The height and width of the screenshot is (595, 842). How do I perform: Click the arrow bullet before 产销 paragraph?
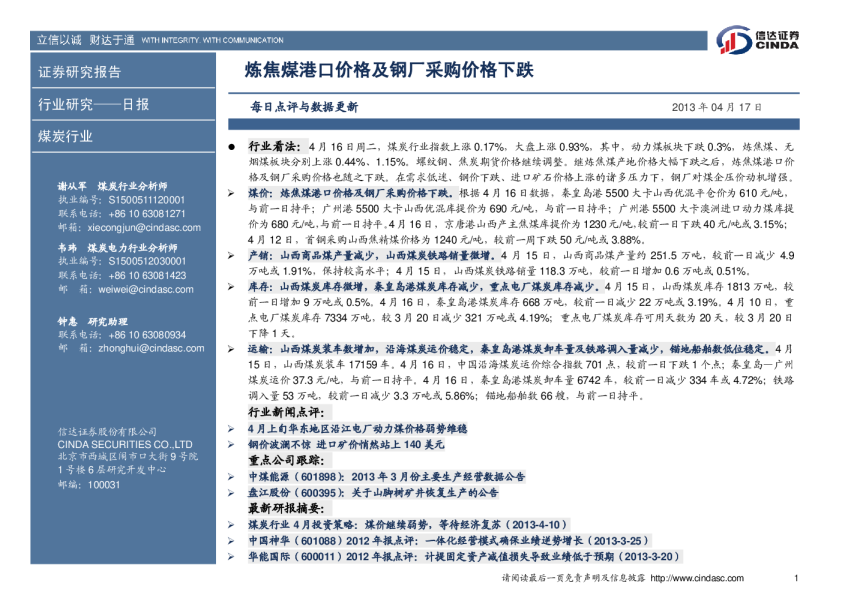(231, 256)
